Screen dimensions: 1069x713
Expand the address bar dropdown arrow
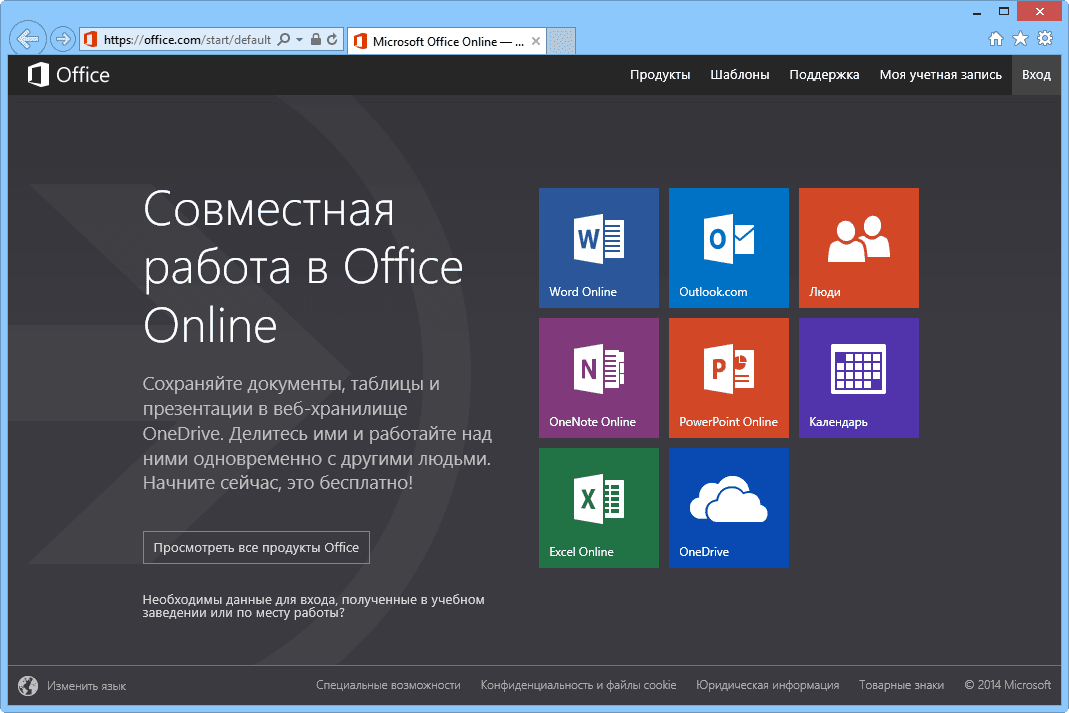point(299,40)
